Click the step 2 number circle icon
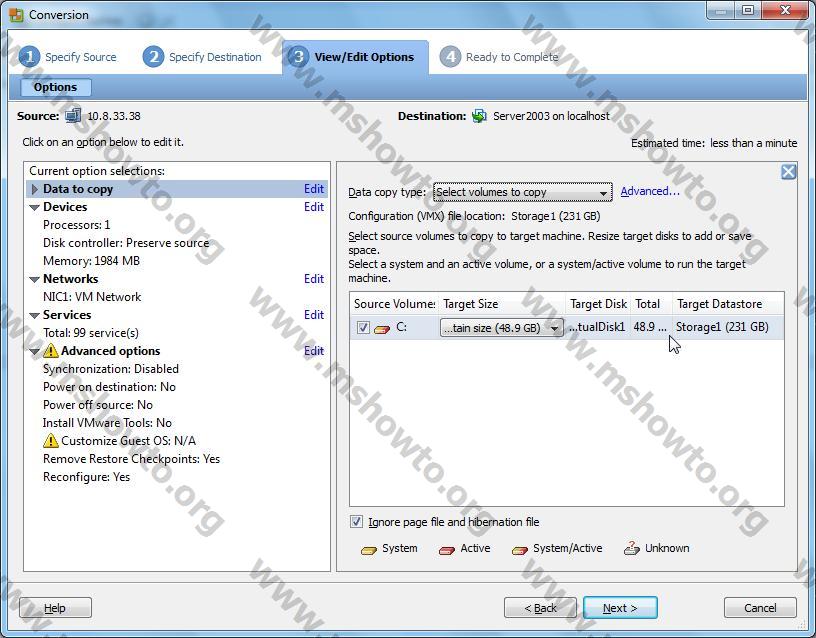This screenshot has height=638, width=816. click(153, 57)
